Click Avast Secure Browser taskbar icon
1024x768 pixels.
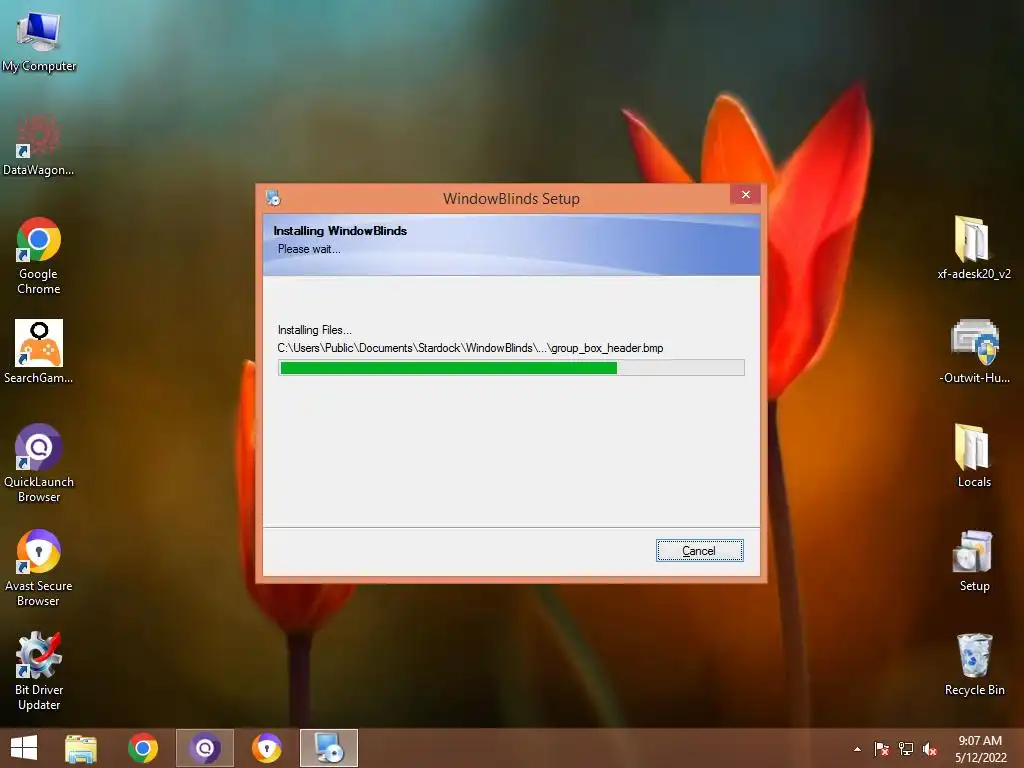tap(266, 748)
